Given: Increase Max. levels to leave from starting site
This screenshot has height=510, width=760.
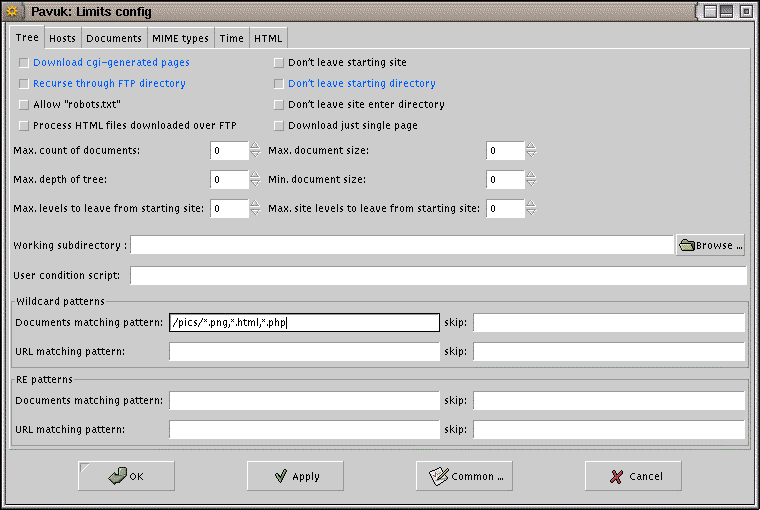Looking at the screenshot, I should tap(255, 204).
